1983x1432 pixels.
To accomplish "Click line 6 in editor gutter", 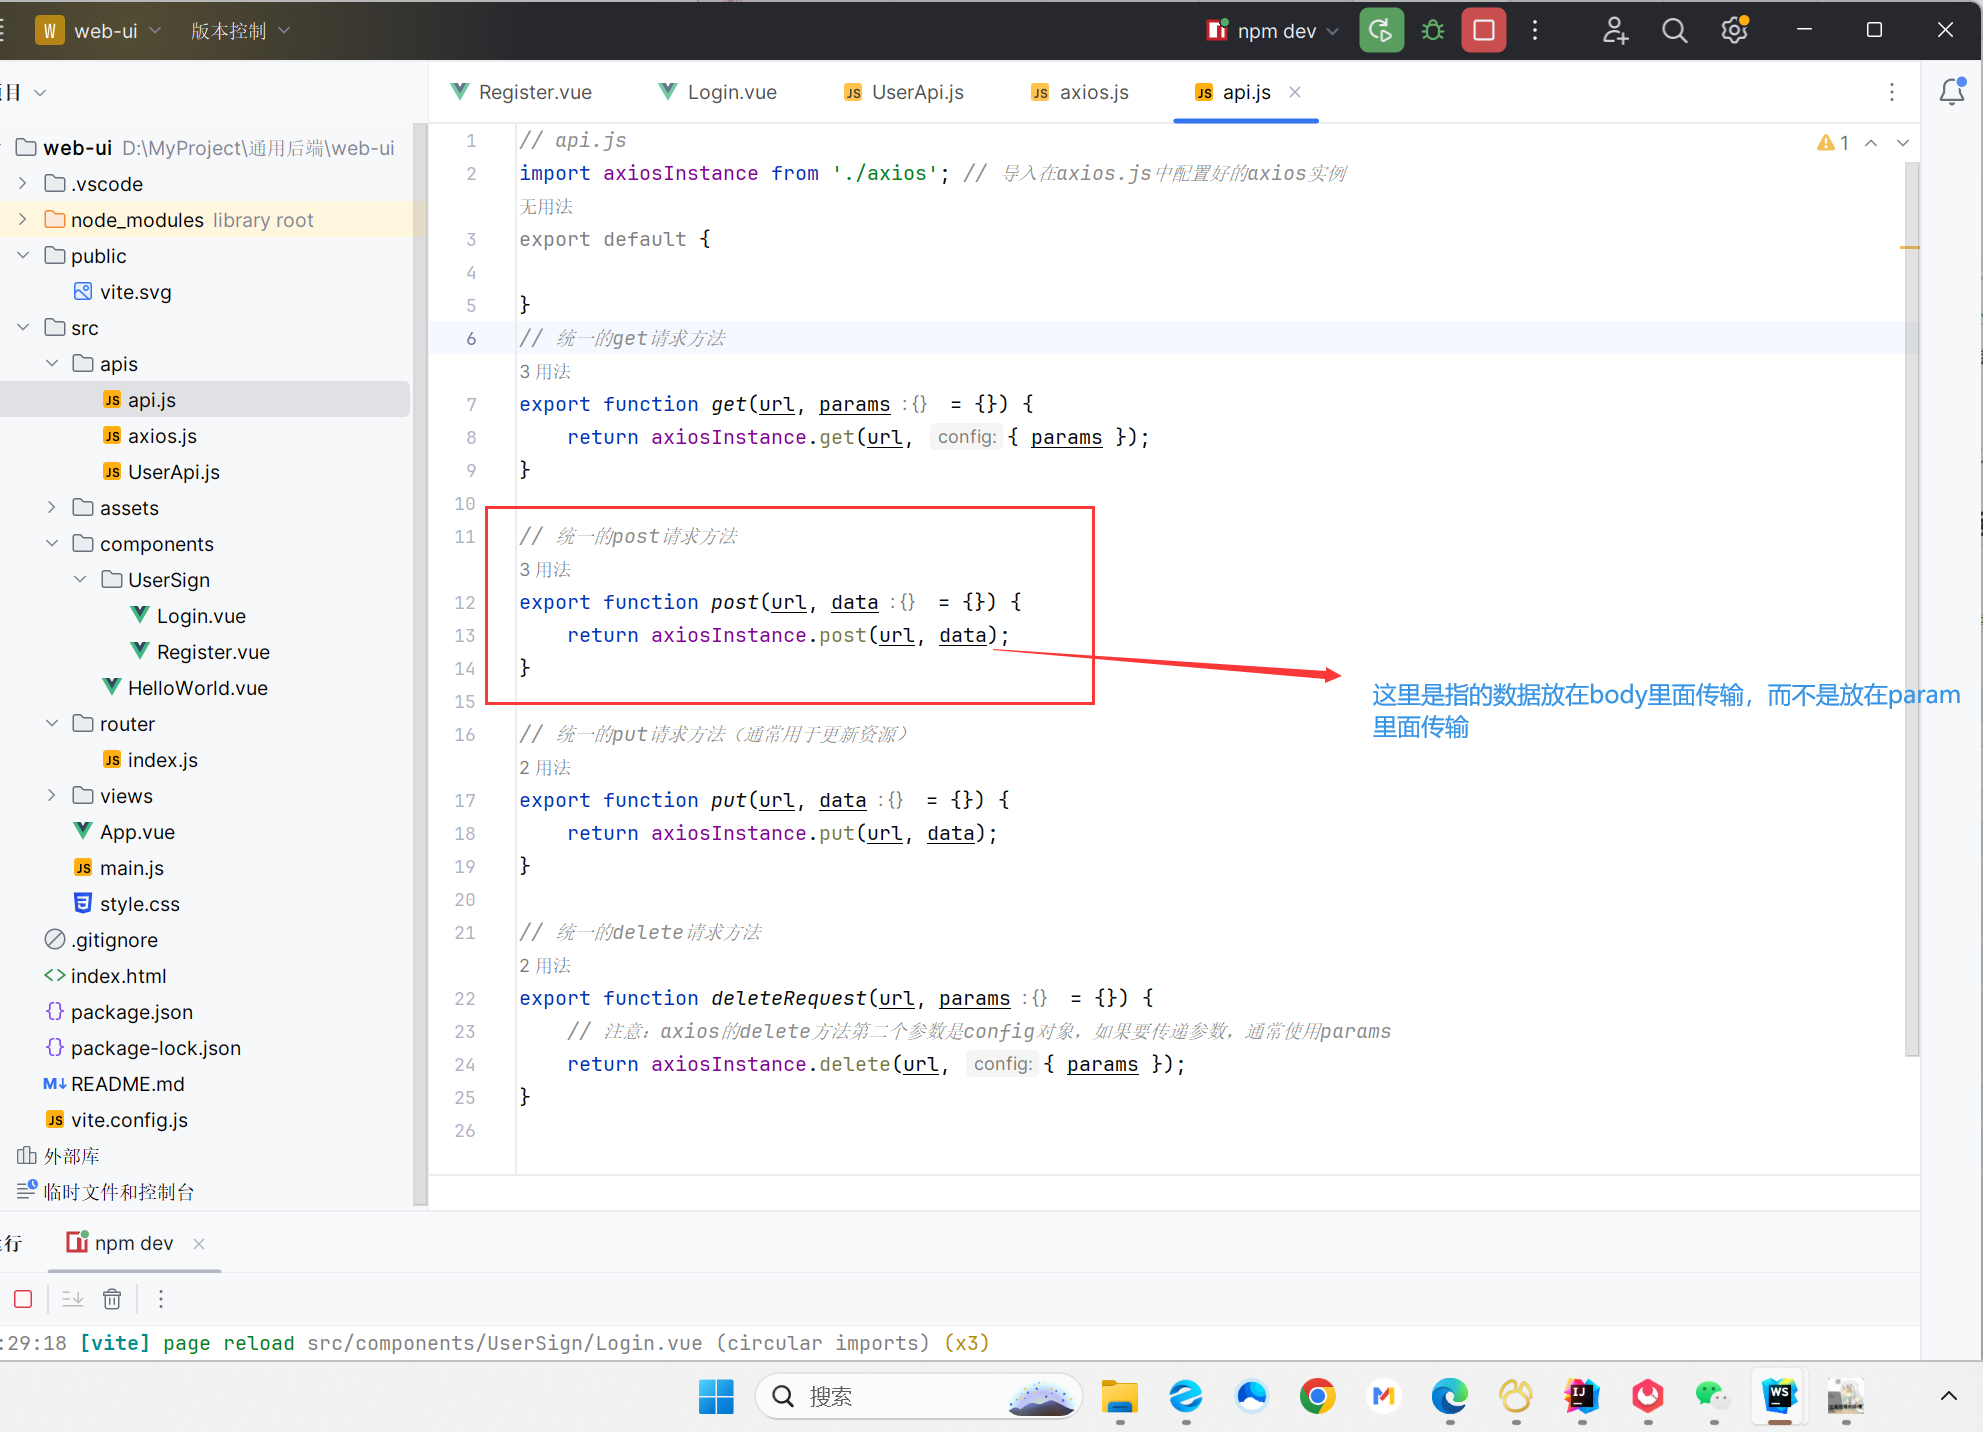I will tap(471, 339).
